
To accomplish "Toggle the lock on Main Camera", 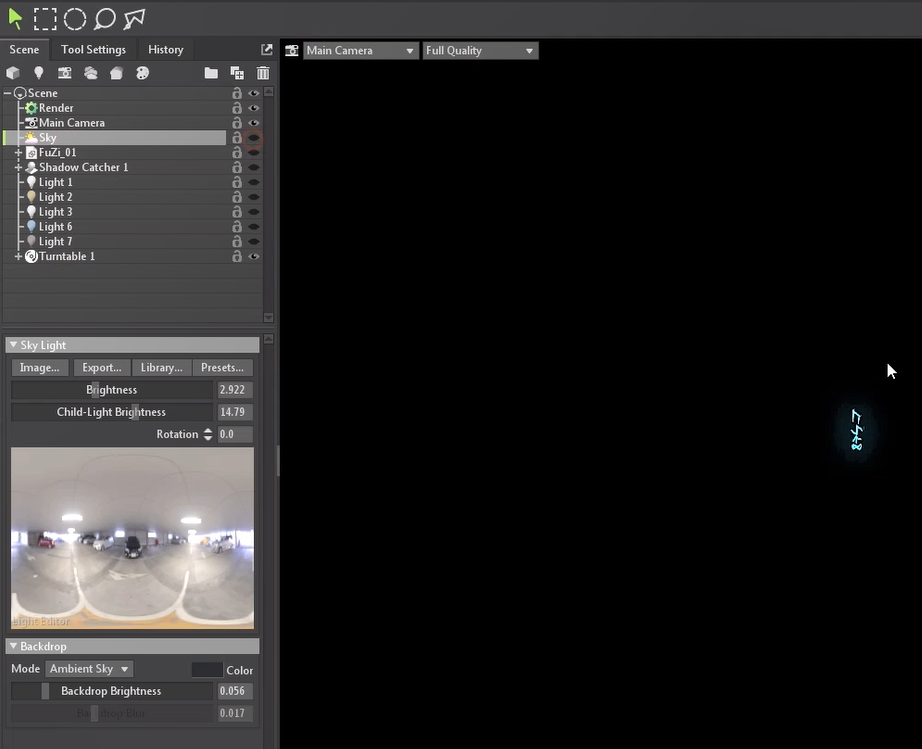I will click(x=237, y=123).
